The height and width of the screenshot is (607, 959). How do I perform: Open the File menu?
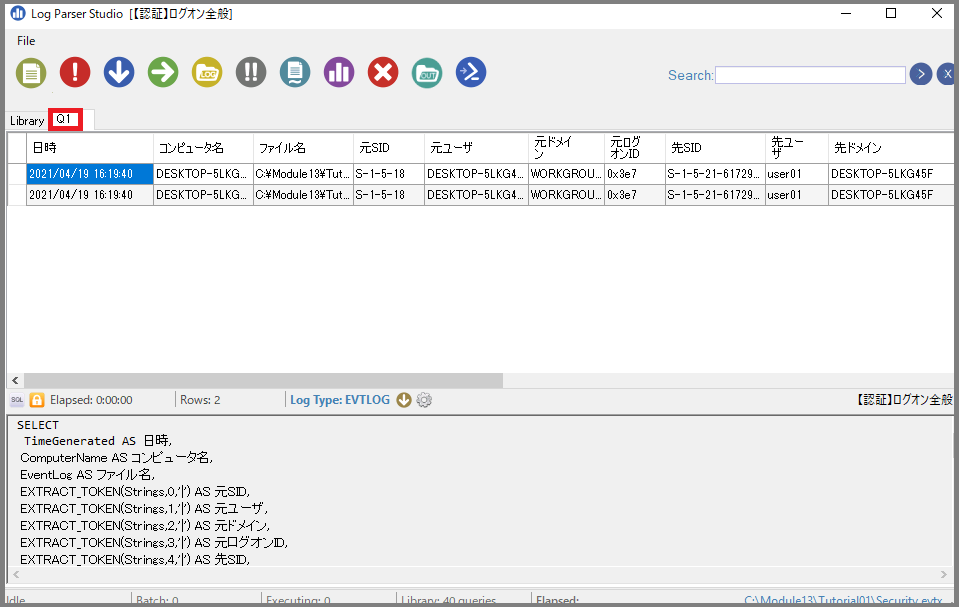tap(26, 41)
